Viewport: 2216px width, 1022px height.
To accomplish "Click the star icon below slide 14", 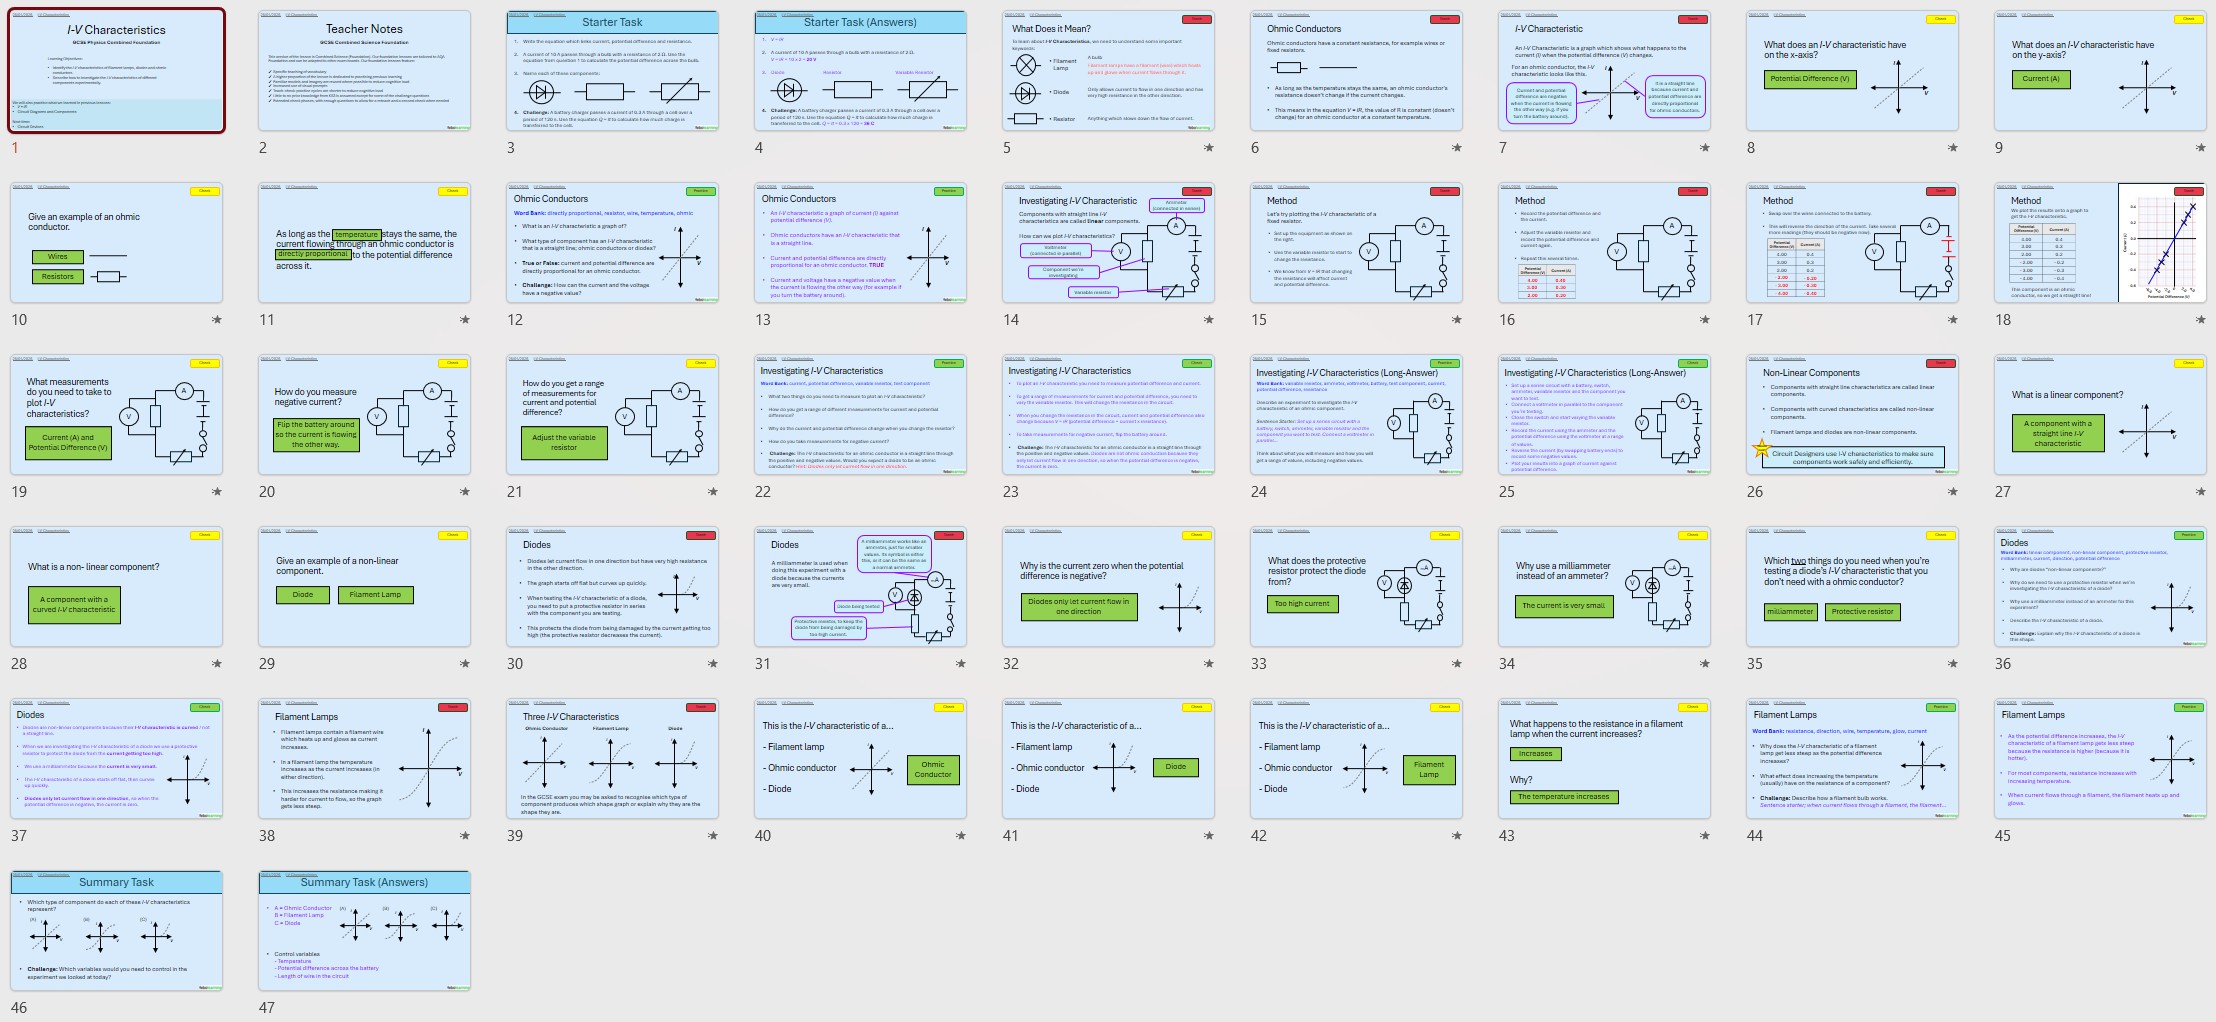I will [1208, 320].
